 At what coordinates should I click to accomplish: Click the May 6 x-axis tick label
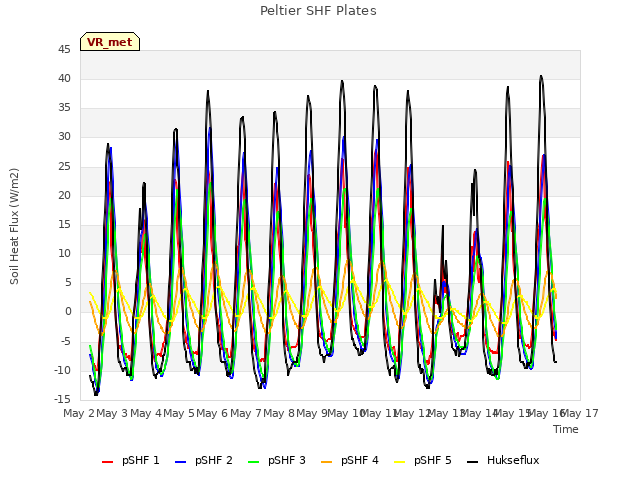pyautogui.click(x=212, y=413)
